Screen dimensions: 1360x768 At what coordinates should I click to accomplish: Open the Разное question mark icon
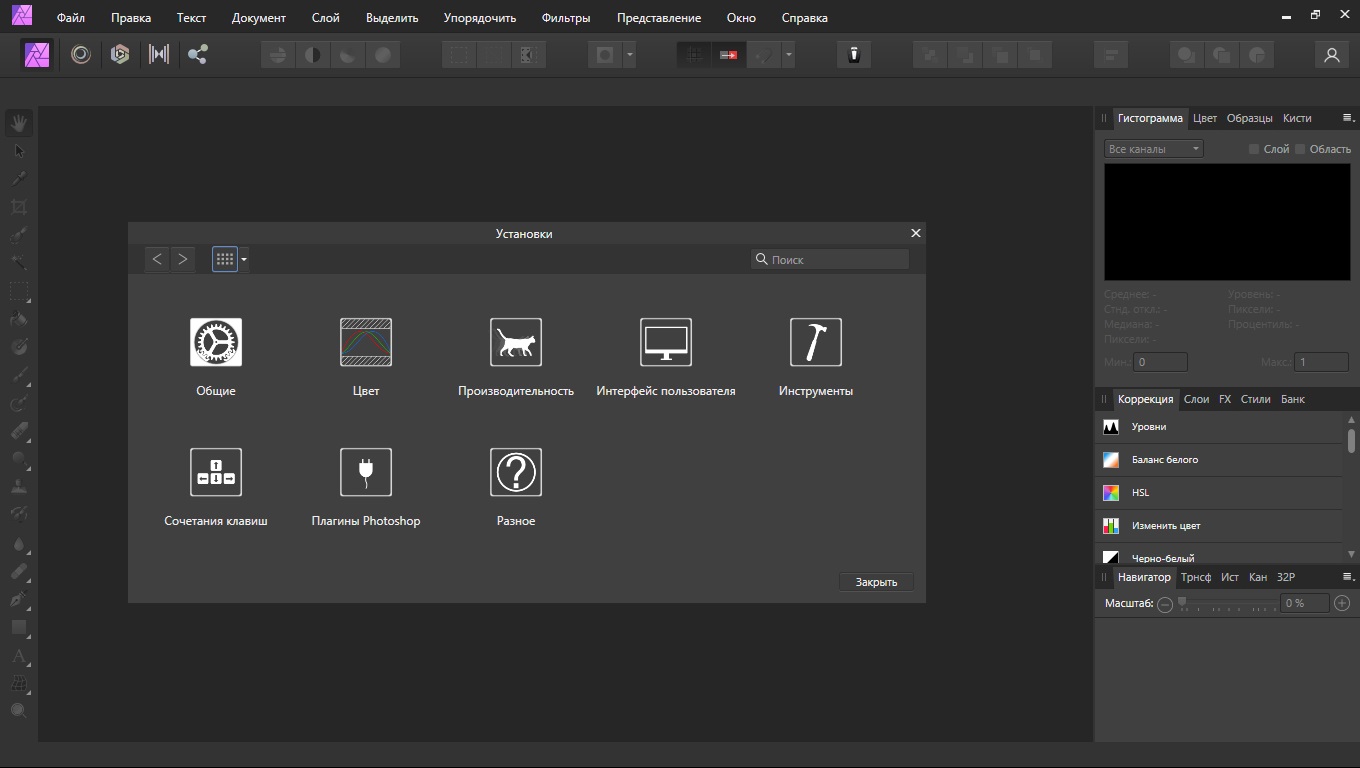pos(516,472)
